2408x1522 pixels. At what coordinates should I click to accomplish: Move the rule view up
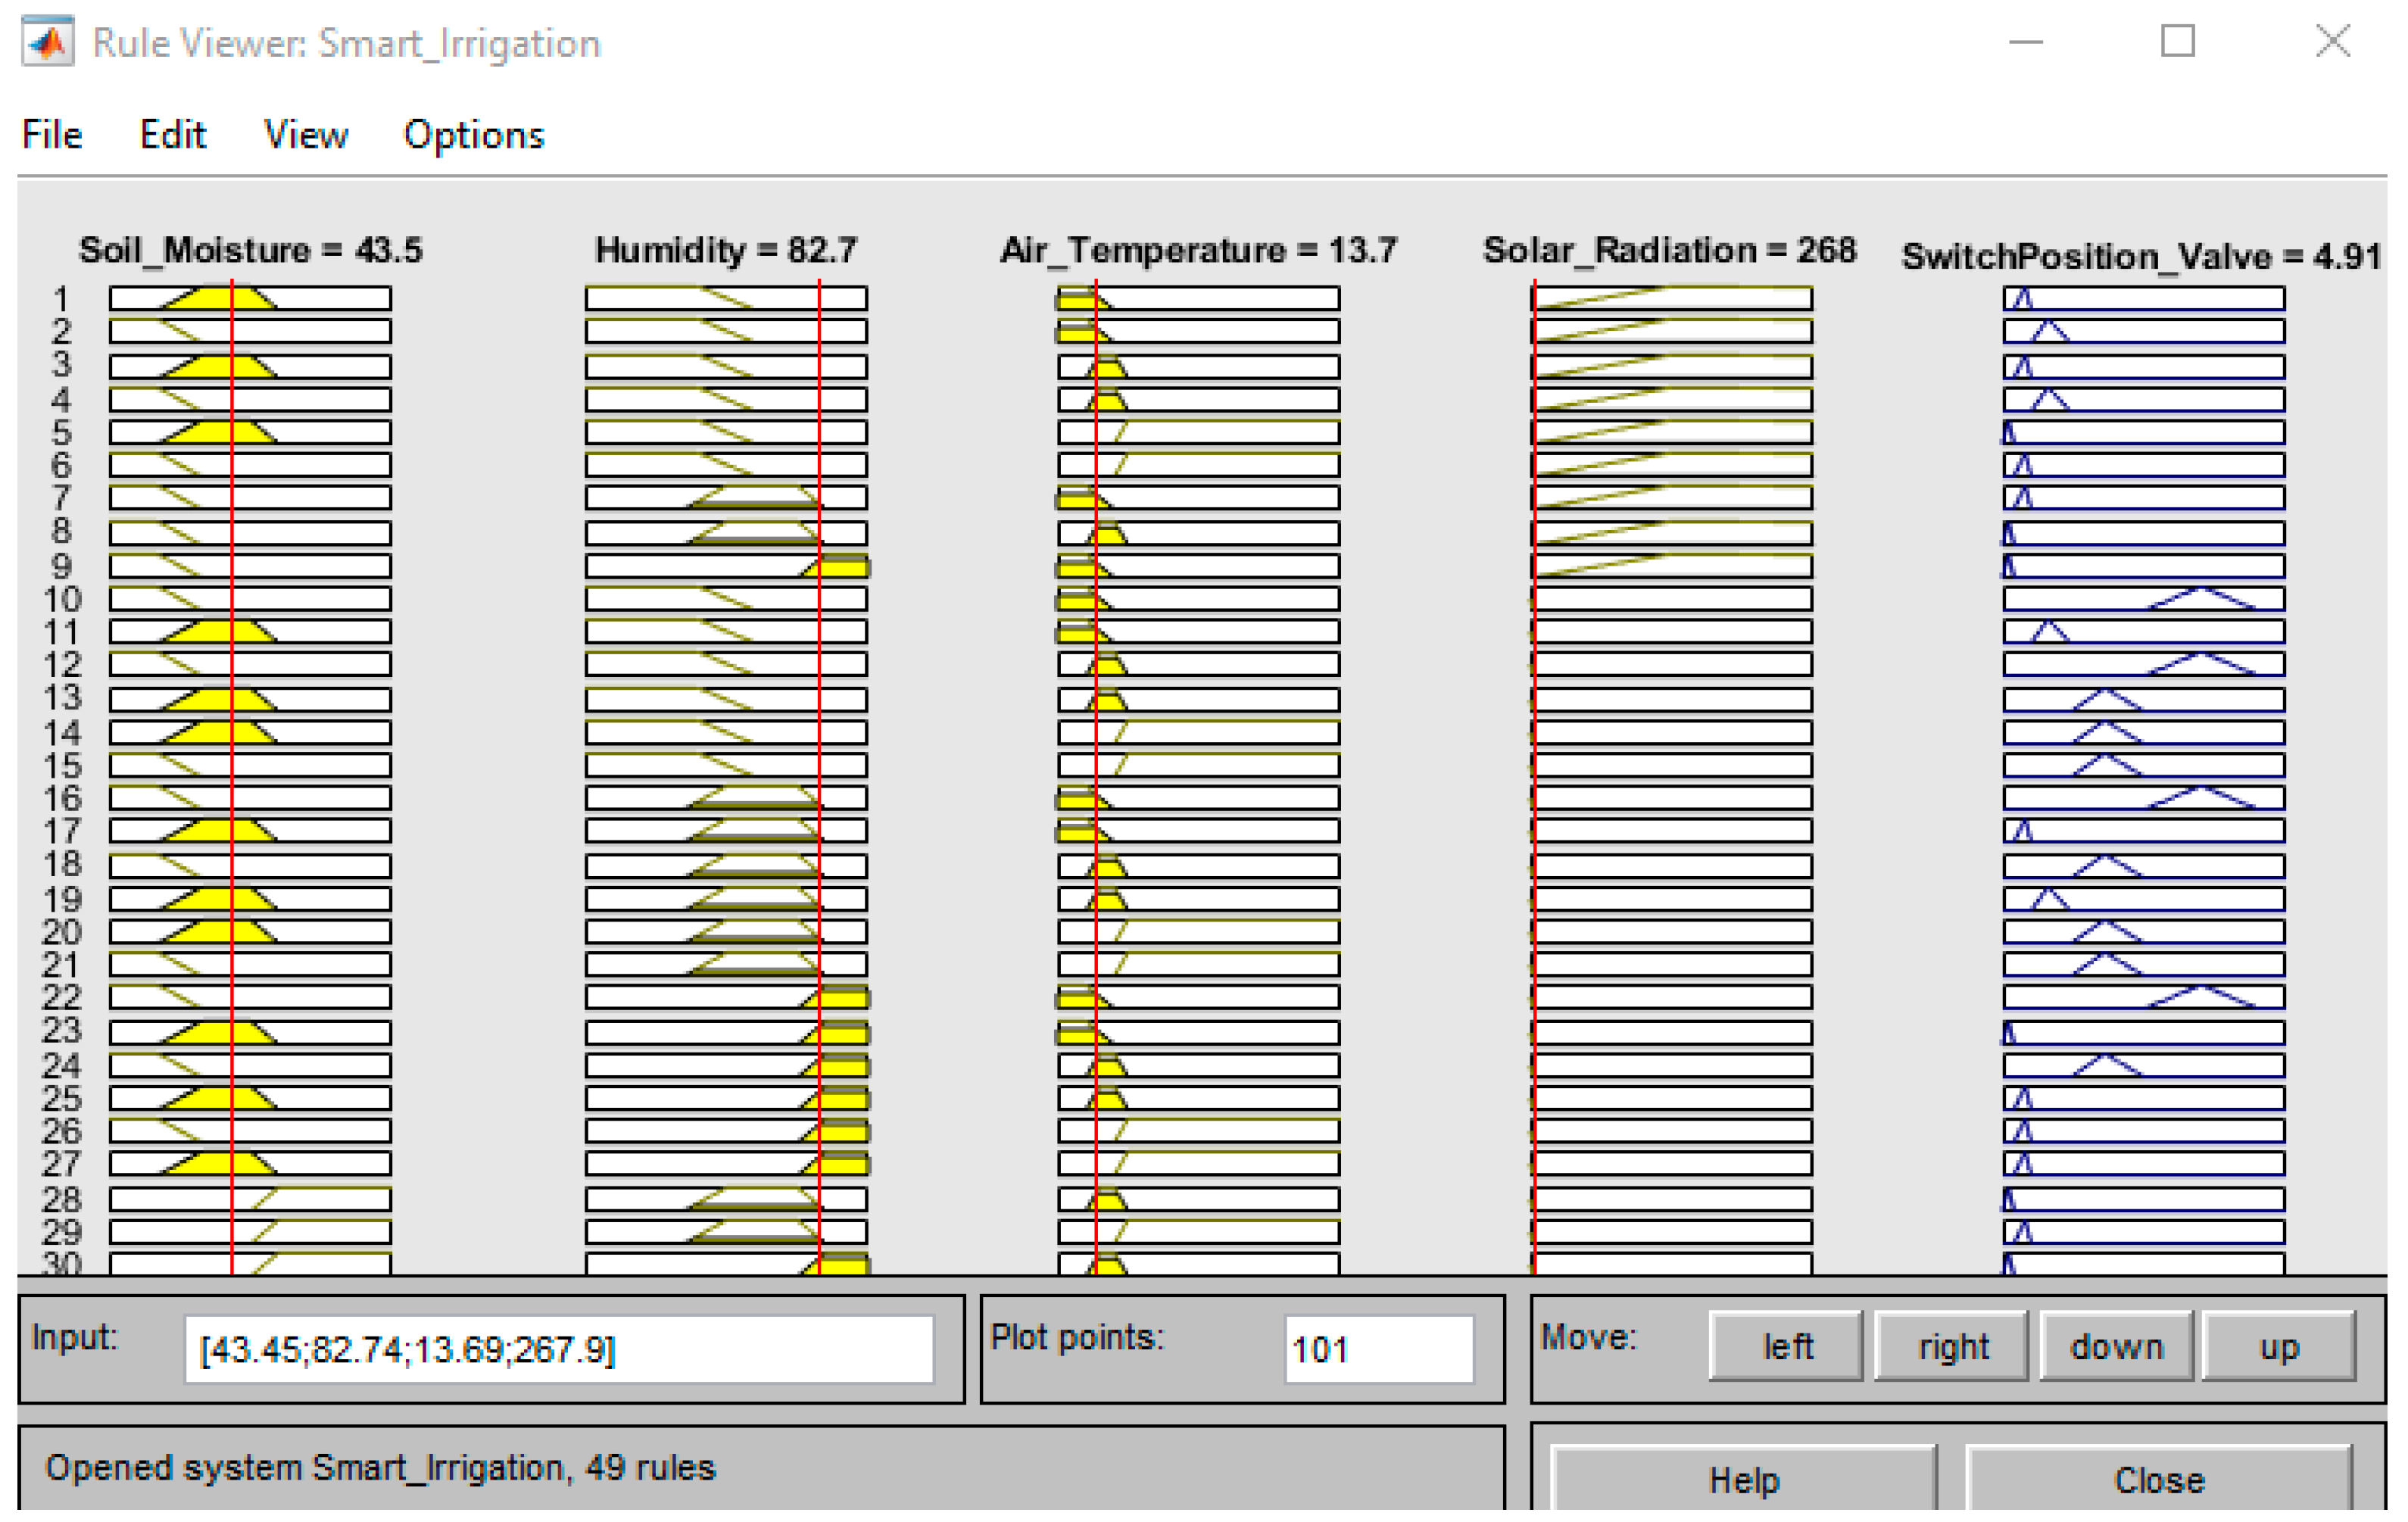coord(2279,1346)
